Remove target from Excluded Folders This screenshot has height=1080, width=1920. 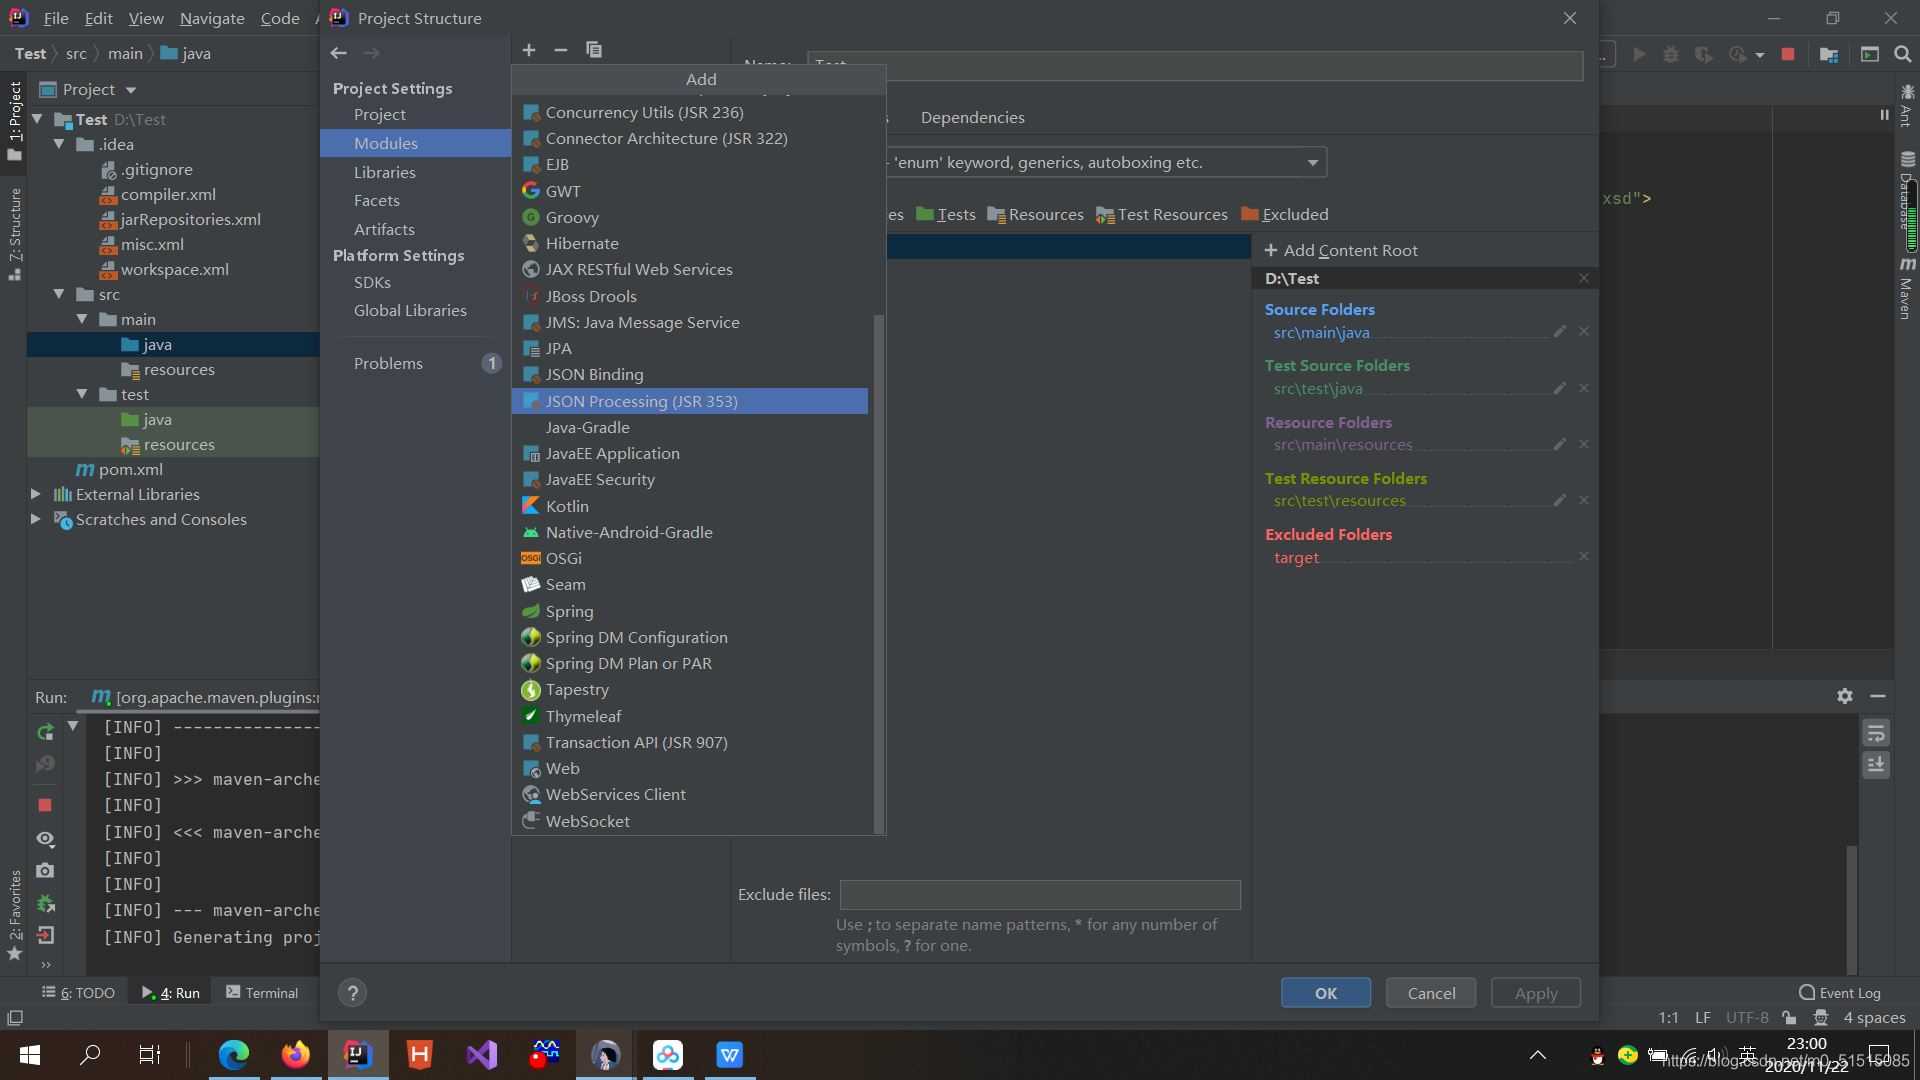point(1585,556)
